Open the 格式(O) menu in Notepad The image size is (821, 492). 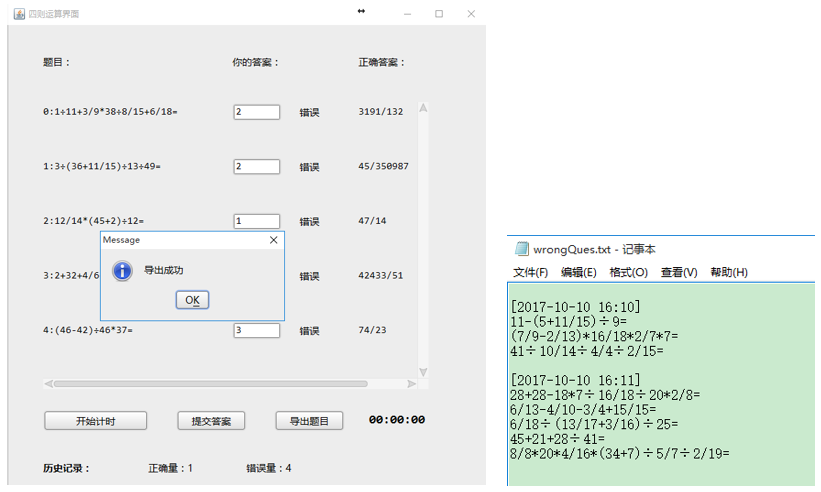[628, 272]
